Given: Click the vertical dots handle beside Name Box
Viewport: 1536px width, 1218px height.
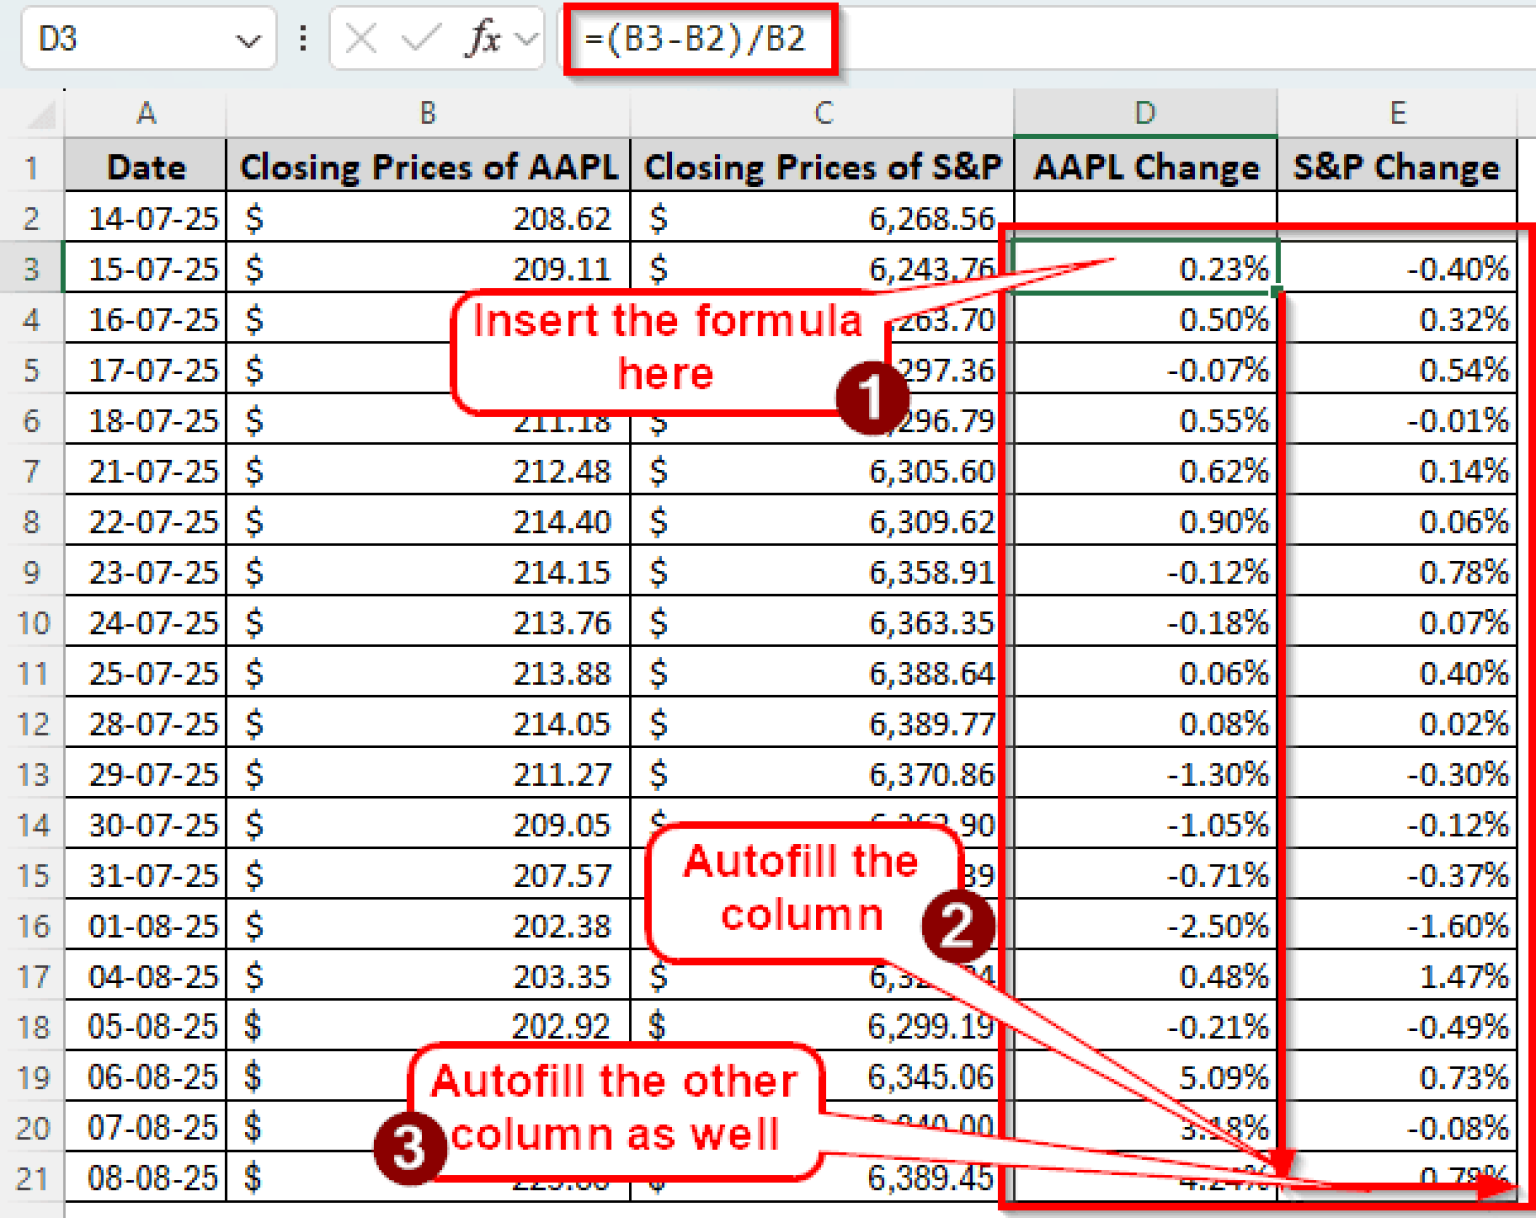Looking at the screenshot, I should (x=302, y=40).
